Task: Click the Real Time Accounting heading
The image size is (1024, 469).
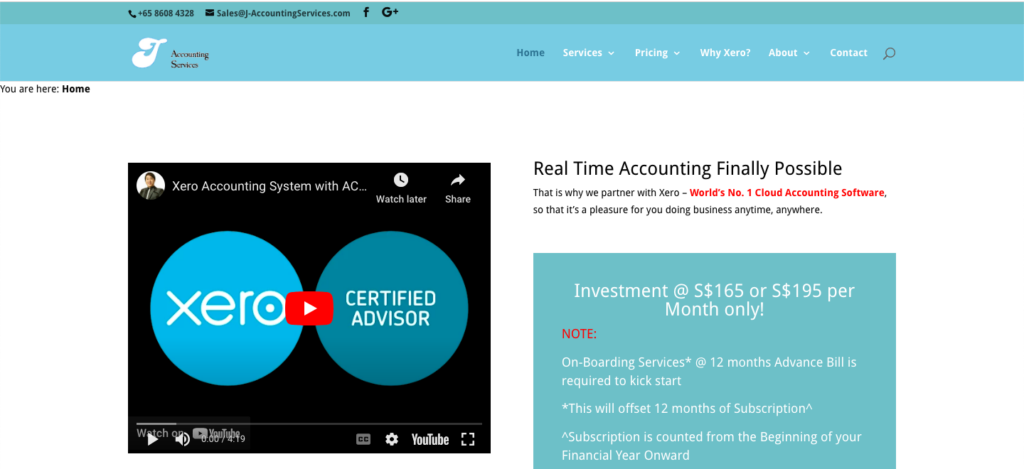Action: [688, 169]
